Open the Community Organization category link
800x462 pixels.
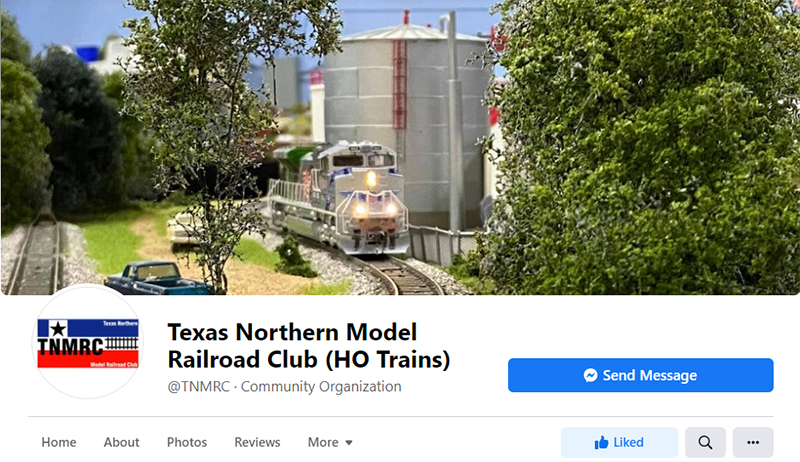321,387
